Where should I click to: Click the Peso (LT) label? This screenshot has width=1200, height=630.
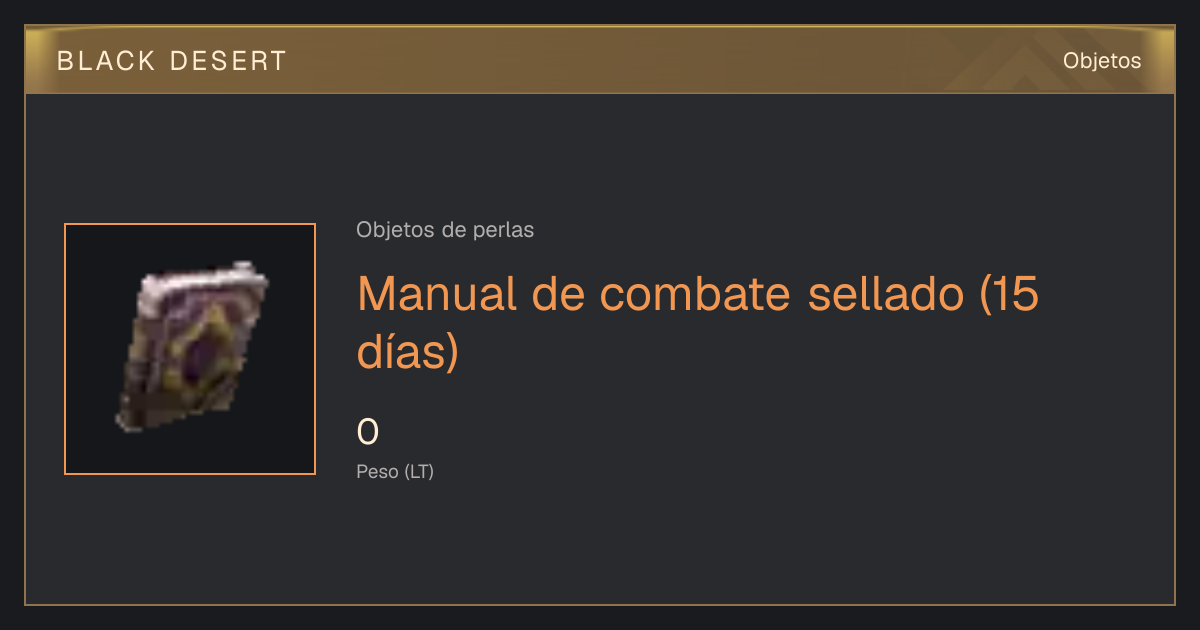pyautogui.click(x=395, y=472)
